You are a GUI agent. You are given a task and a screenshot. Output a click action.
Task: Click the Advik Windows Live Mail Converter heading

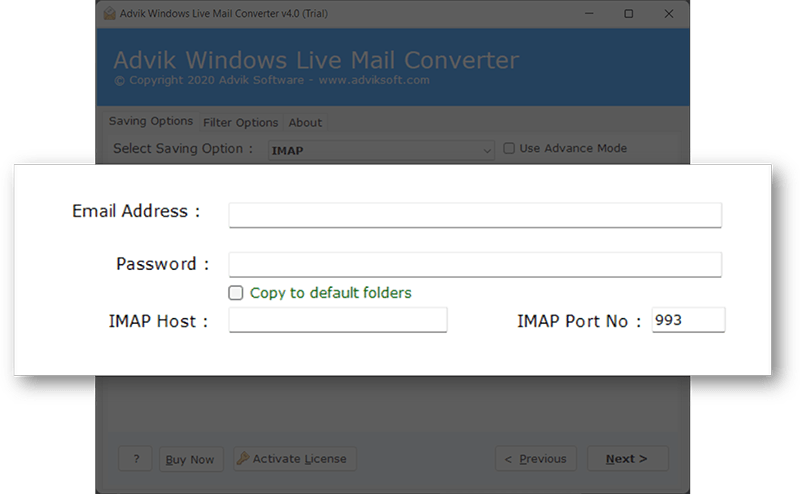pos(316,60)
